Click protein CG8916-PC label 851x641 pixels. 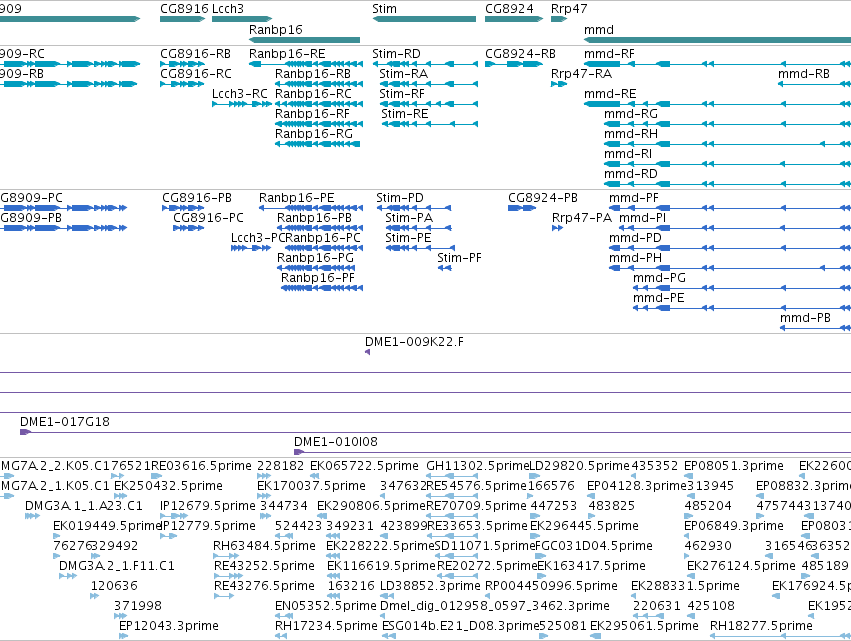point(208,218)
